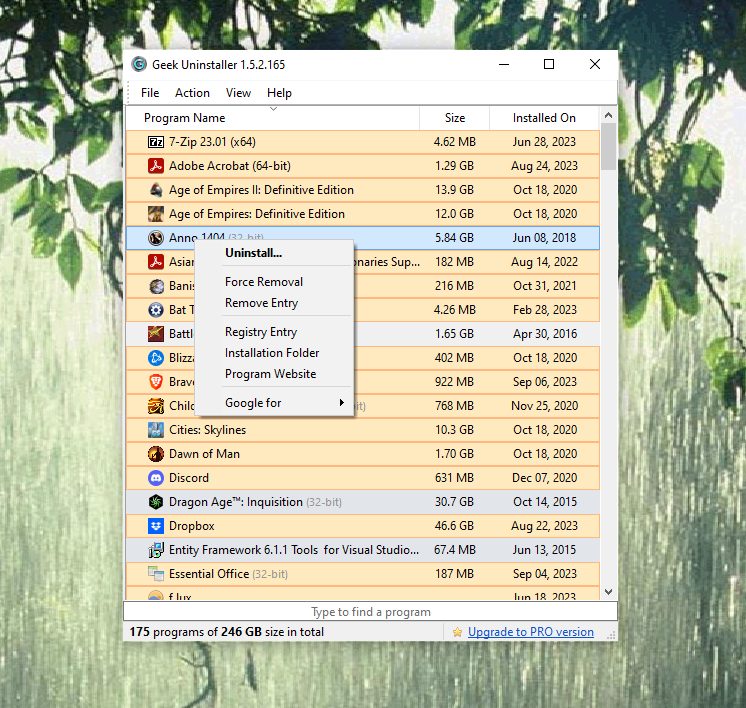The height and width of the screenshot is (708, 746).
Task: Click the scrollbar down arrow
Action: point(609,592)
